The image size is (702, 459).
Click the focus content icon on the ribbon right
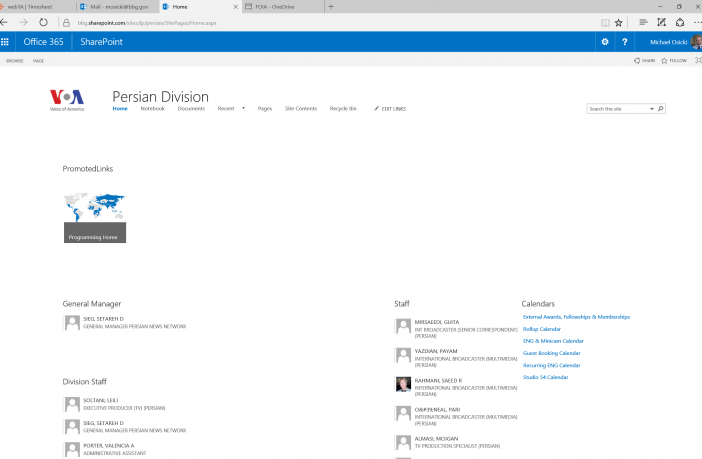pyautogui.click(x=698, y=60)
